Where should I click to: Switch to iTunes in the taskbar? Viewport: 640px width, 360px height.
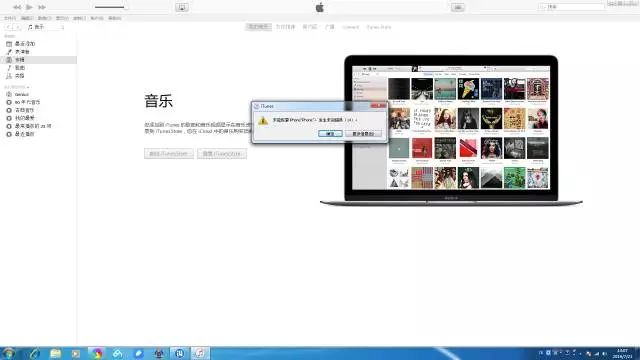(x=200, y=353)
